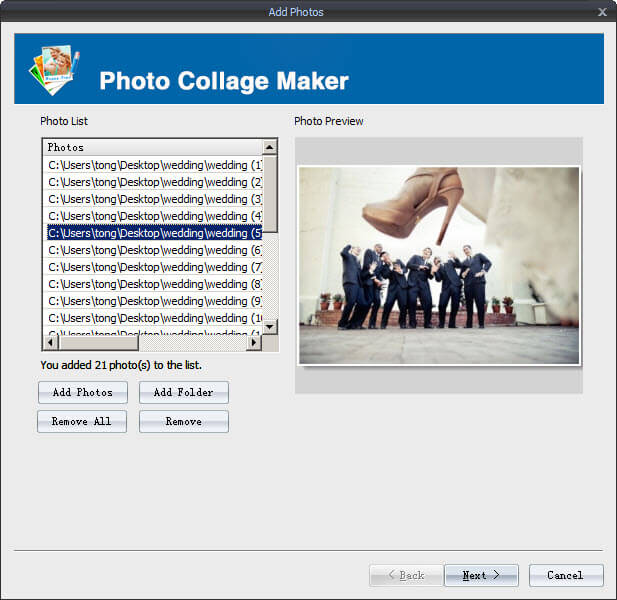Click the Add Folder button
This screenshot has height=600, width=617.
pos(183,392)
